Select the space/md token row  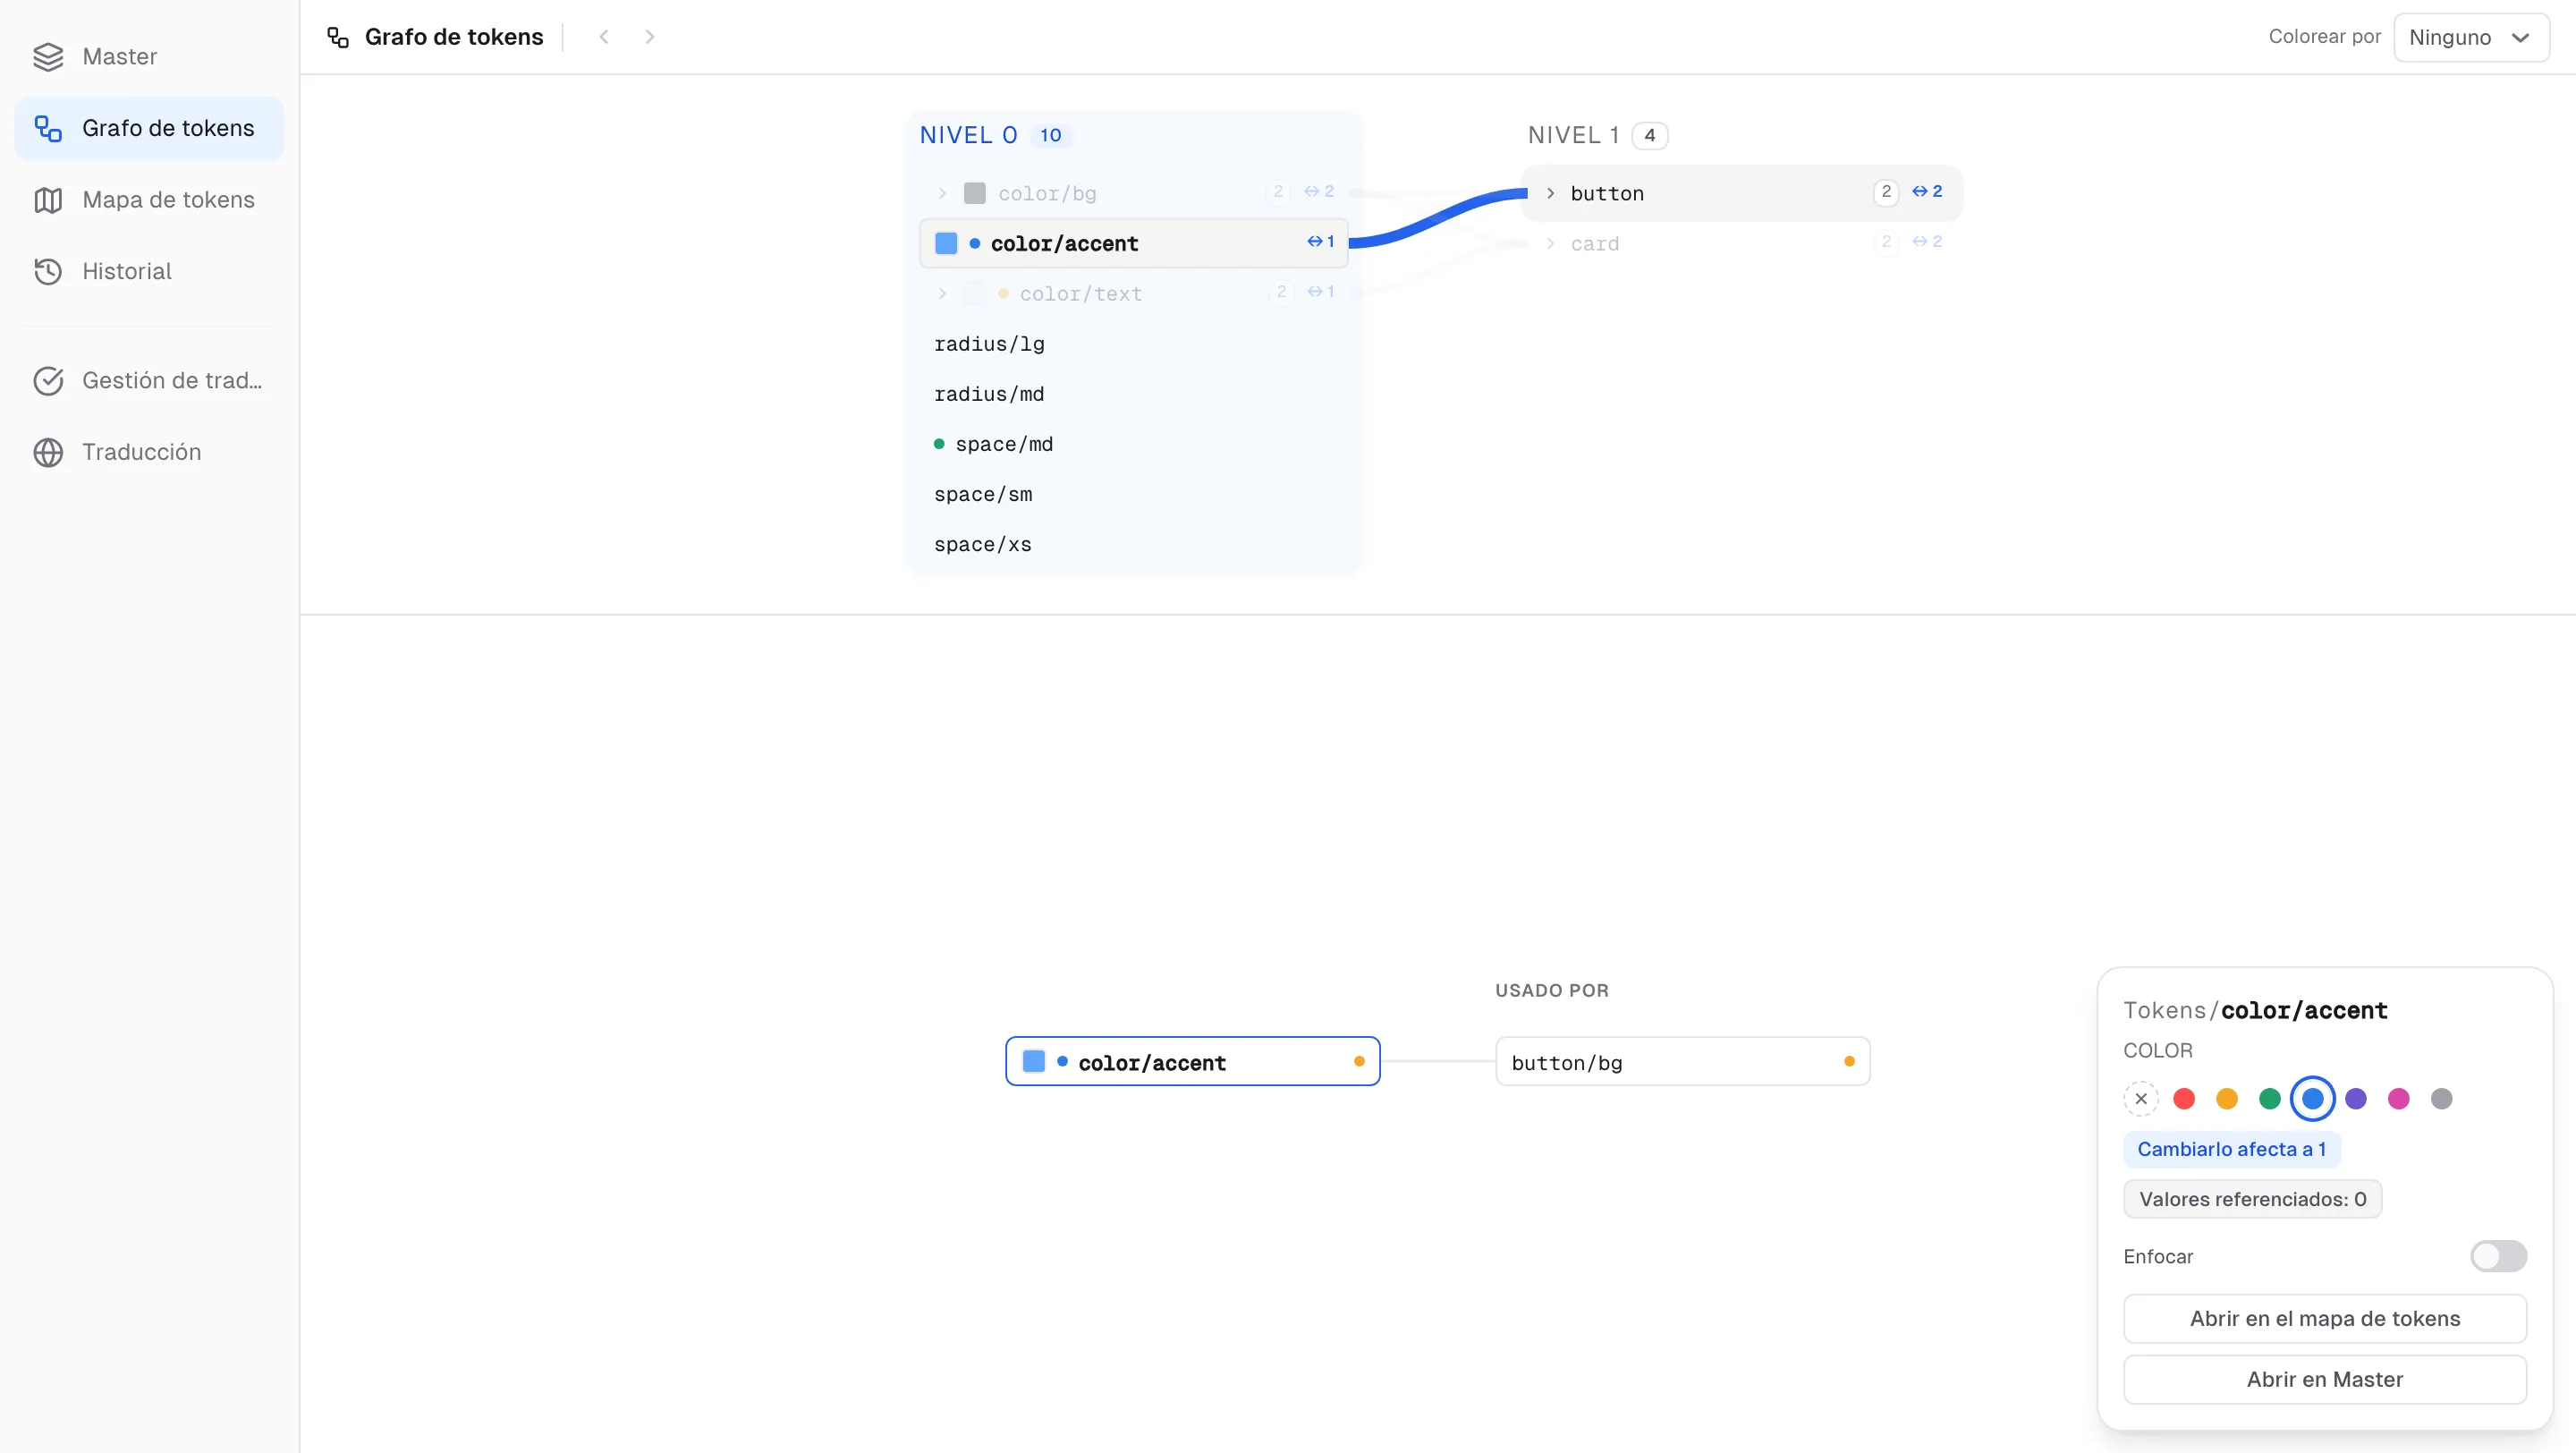point(1133,444)
